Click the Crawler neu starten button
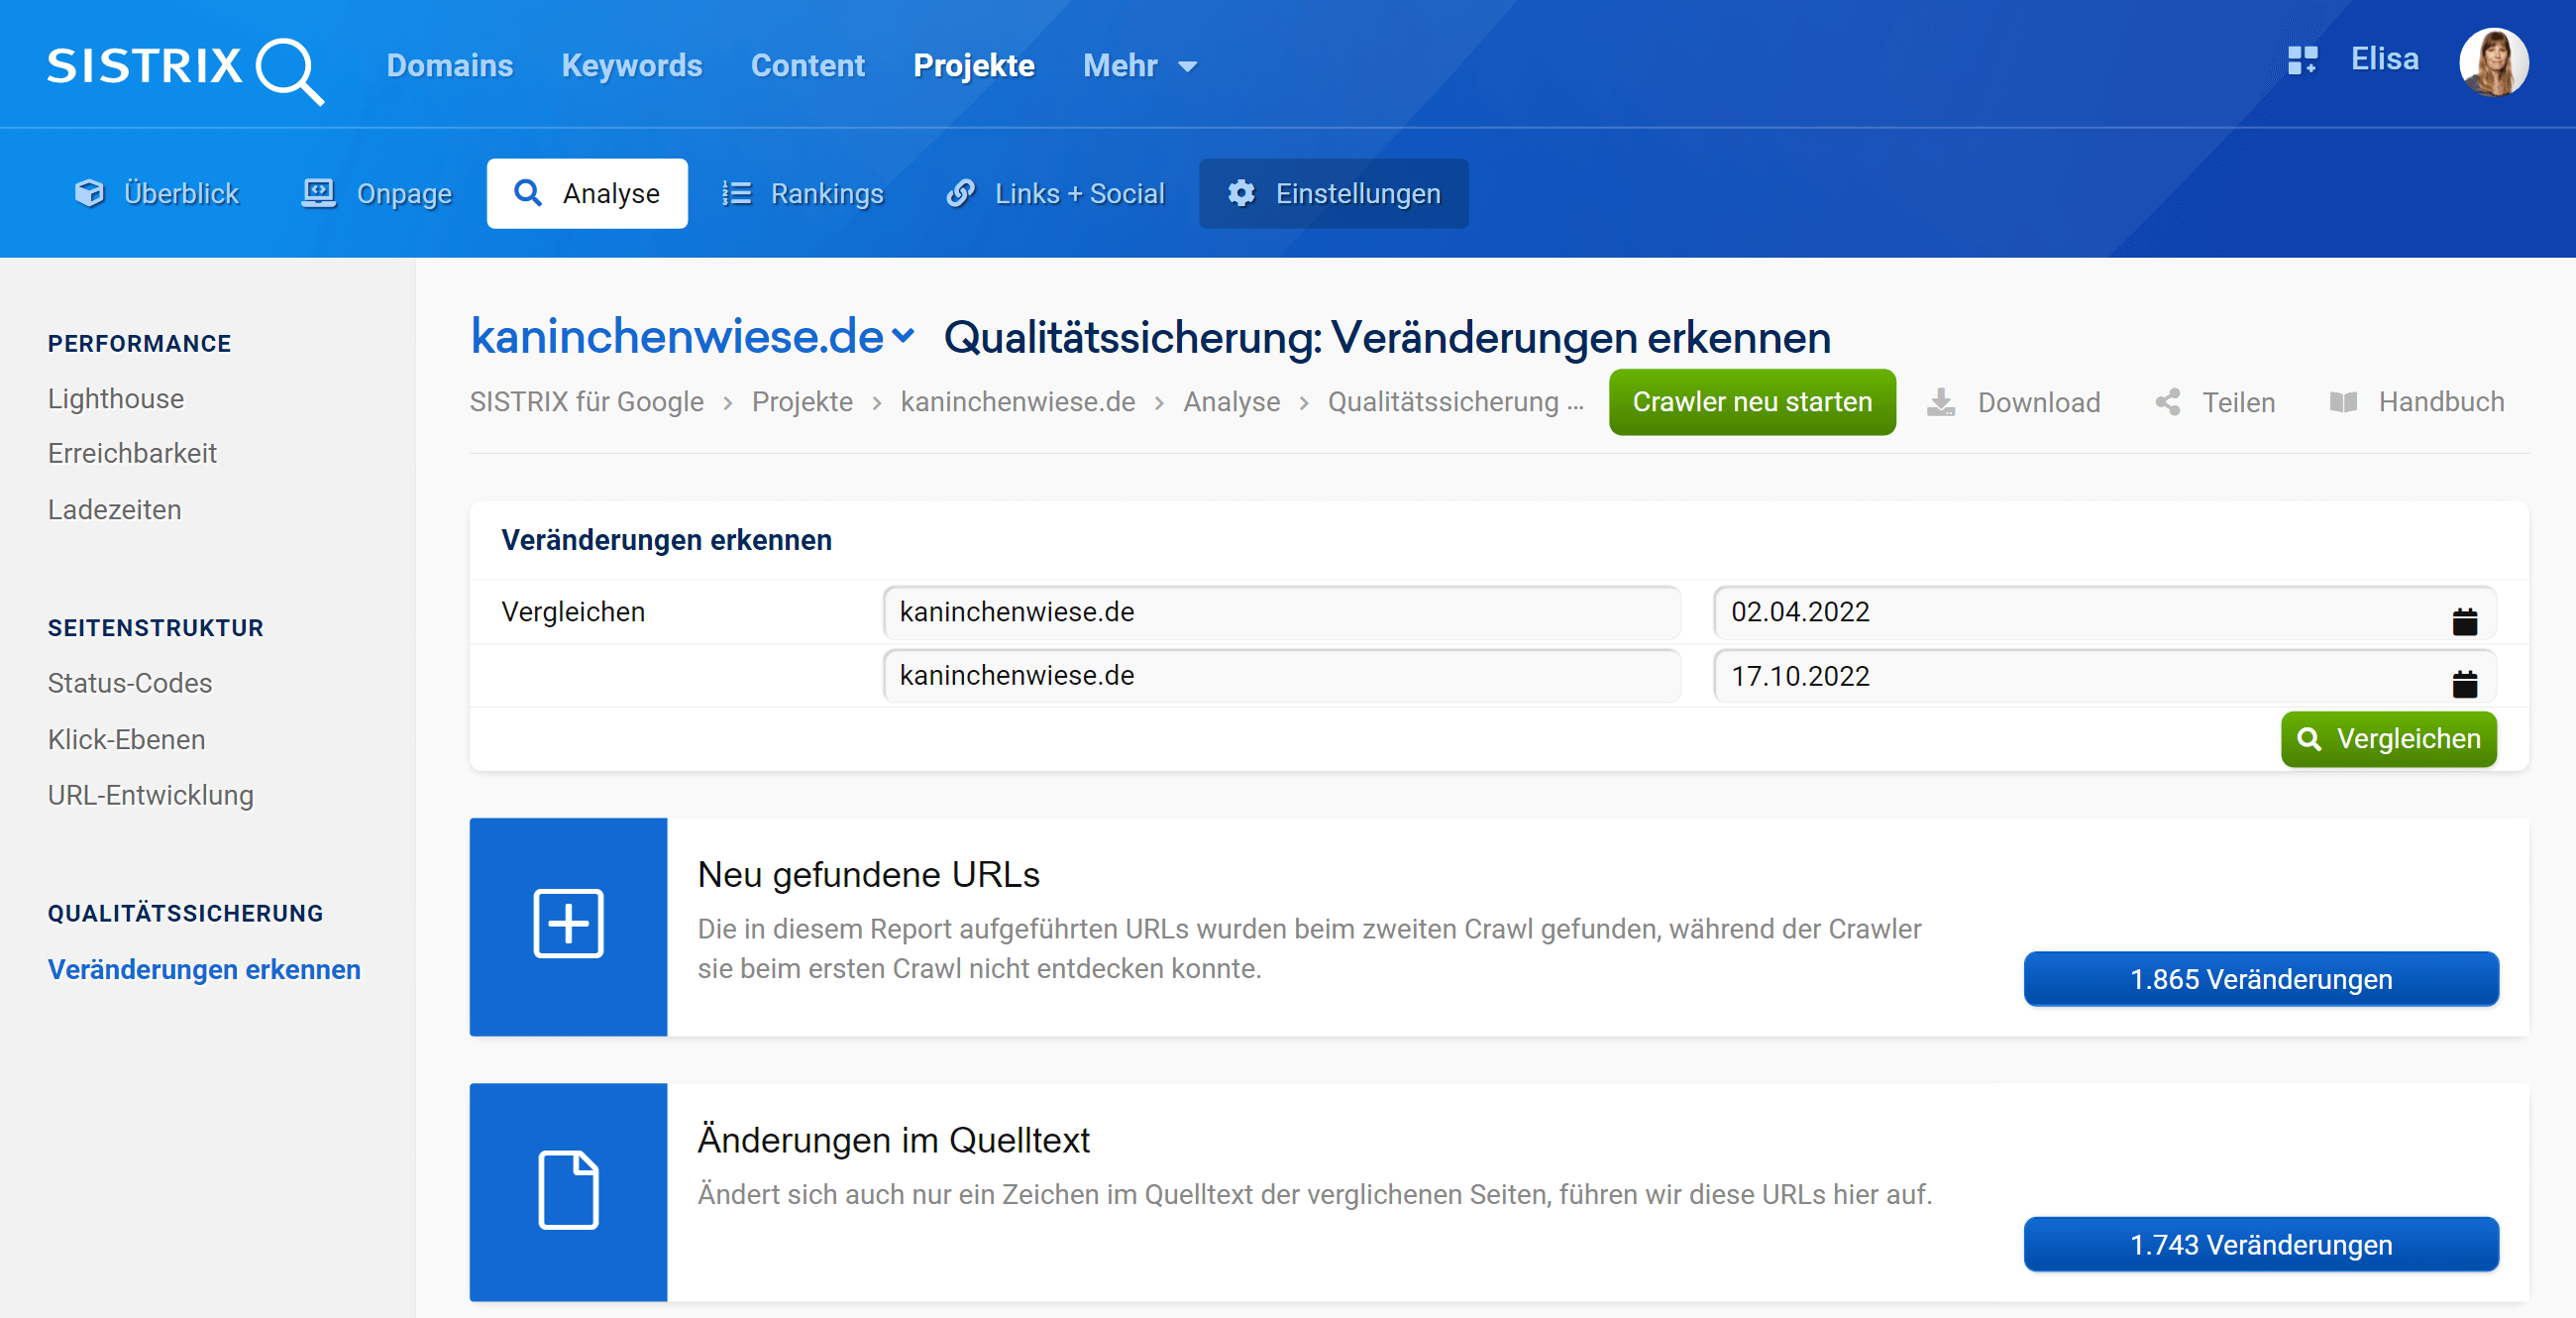This screenshot has width=2576, height=1318. [1752, 401]
